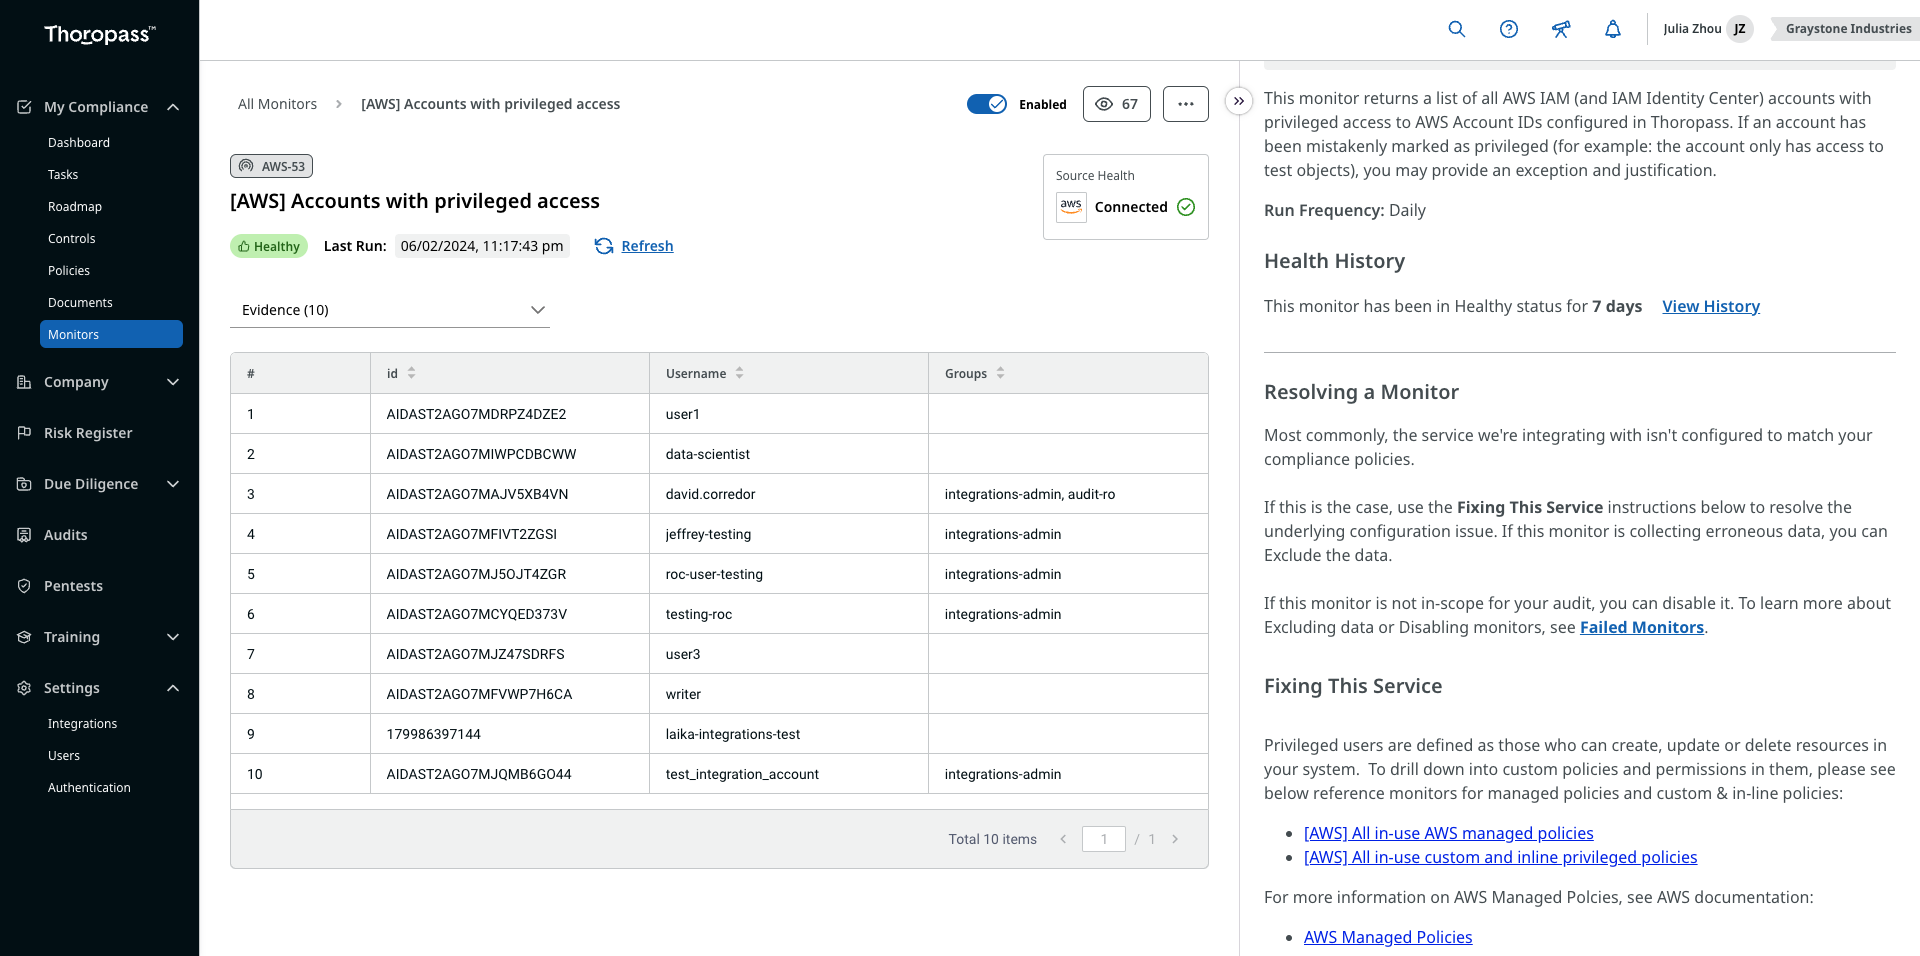Click the search magnifier icon

pos(1457,29)
